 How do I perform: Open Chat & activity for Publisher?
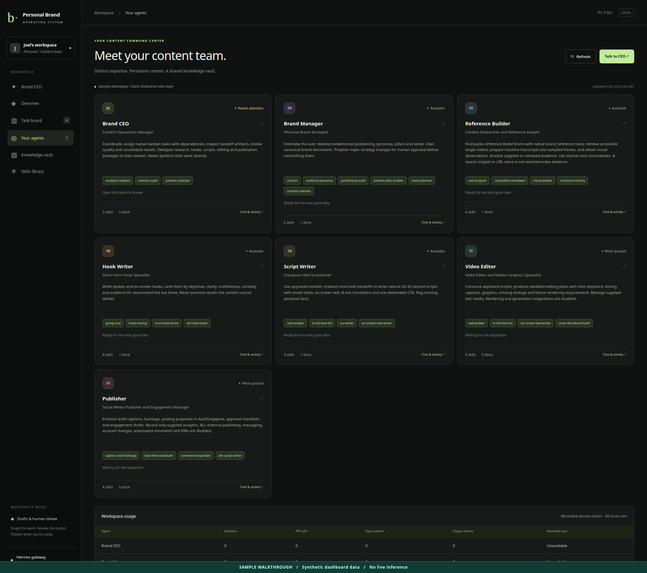click(x=251, y=487)
